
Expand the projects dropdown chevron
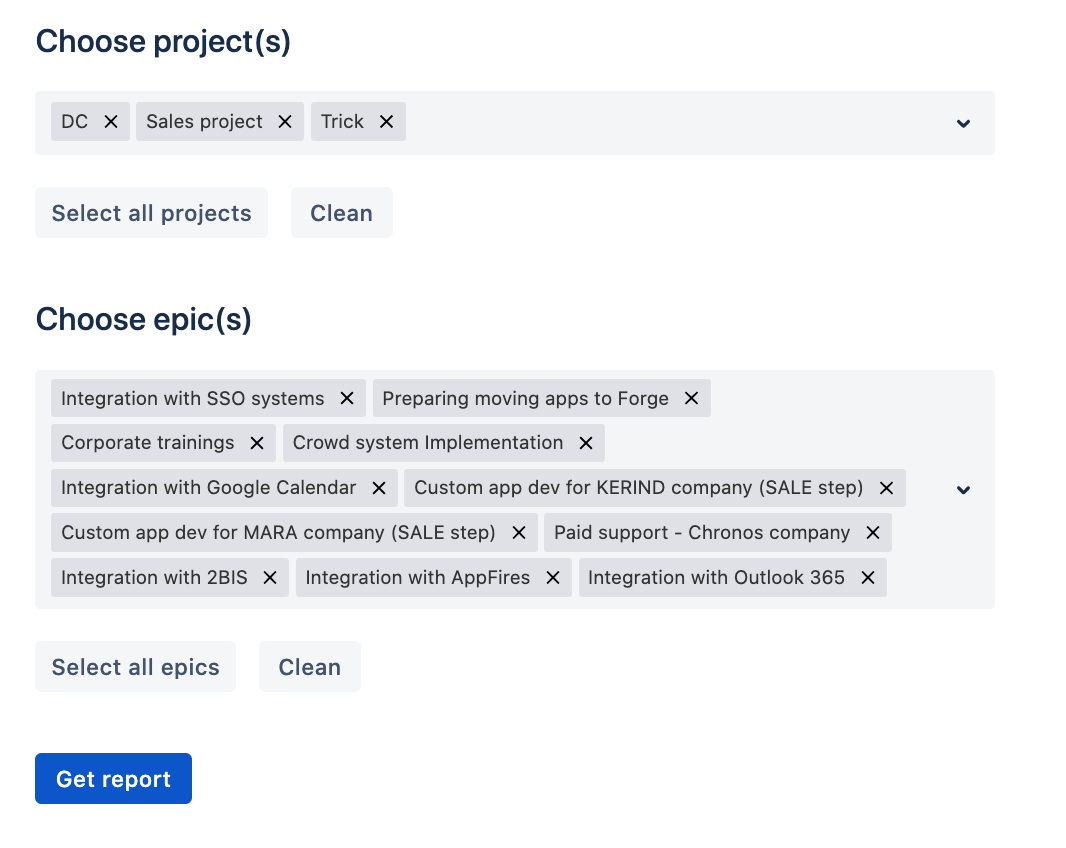pos(963,123)
